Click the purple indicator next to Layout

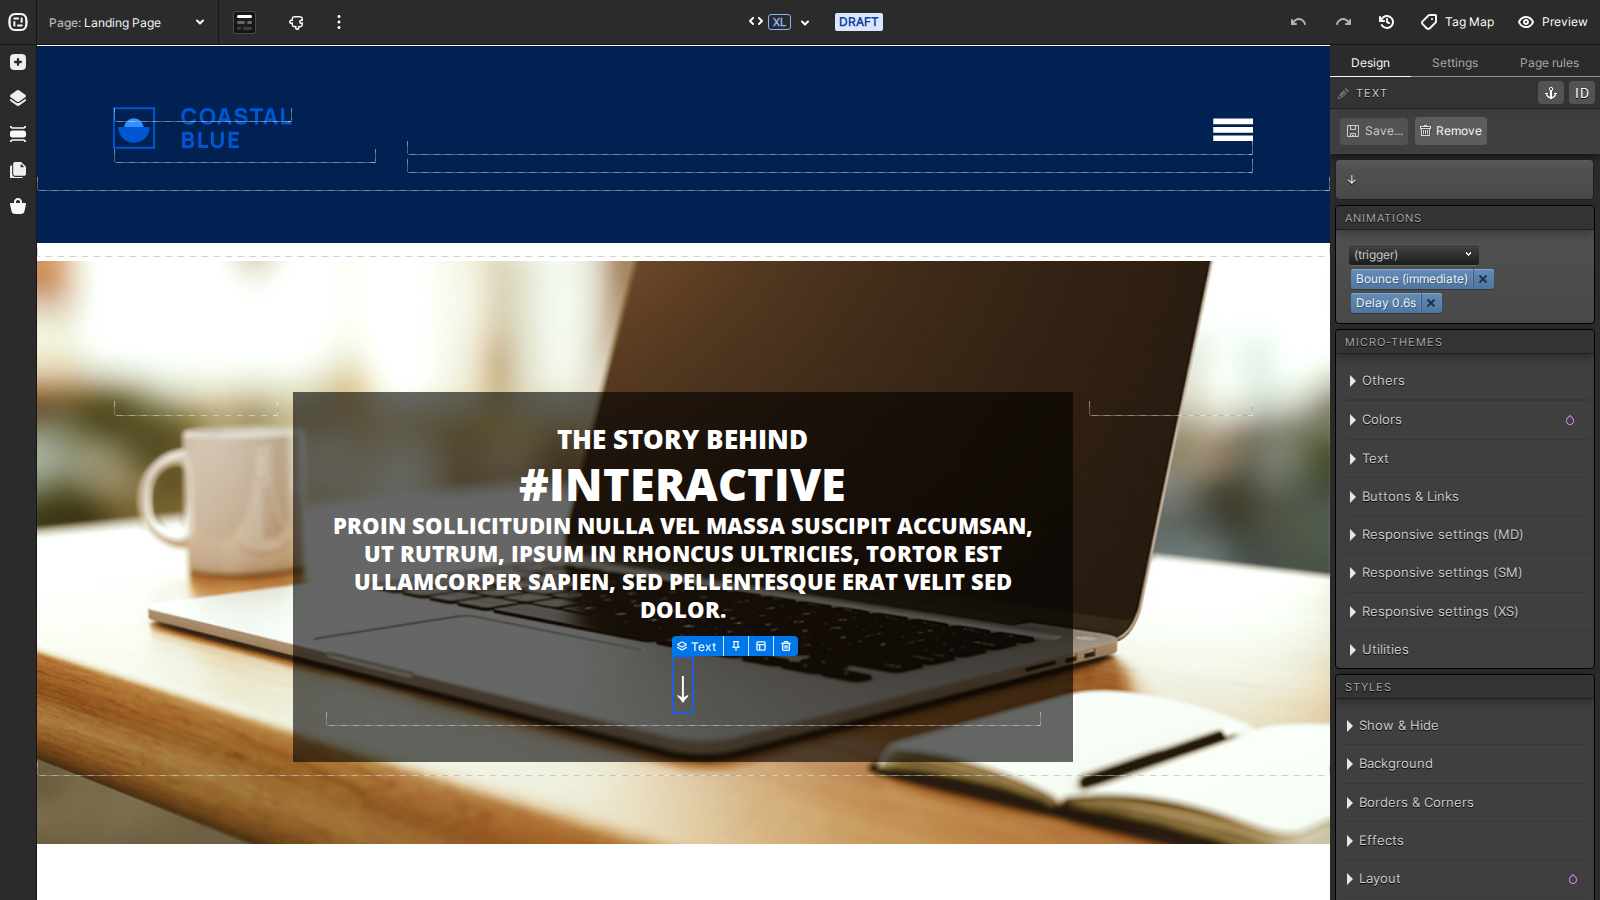coord(1573,879)
